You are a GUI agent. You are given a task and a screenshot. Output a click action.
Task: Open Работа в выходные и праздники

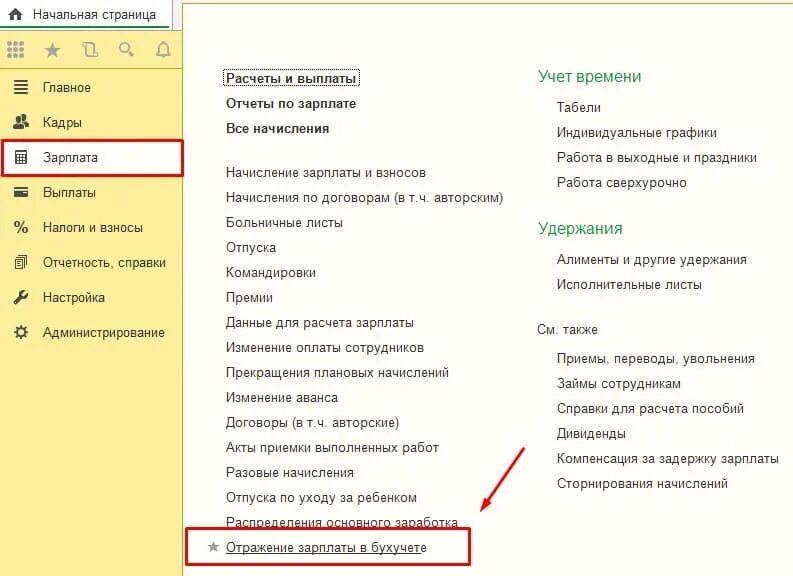tap(656, 157)
